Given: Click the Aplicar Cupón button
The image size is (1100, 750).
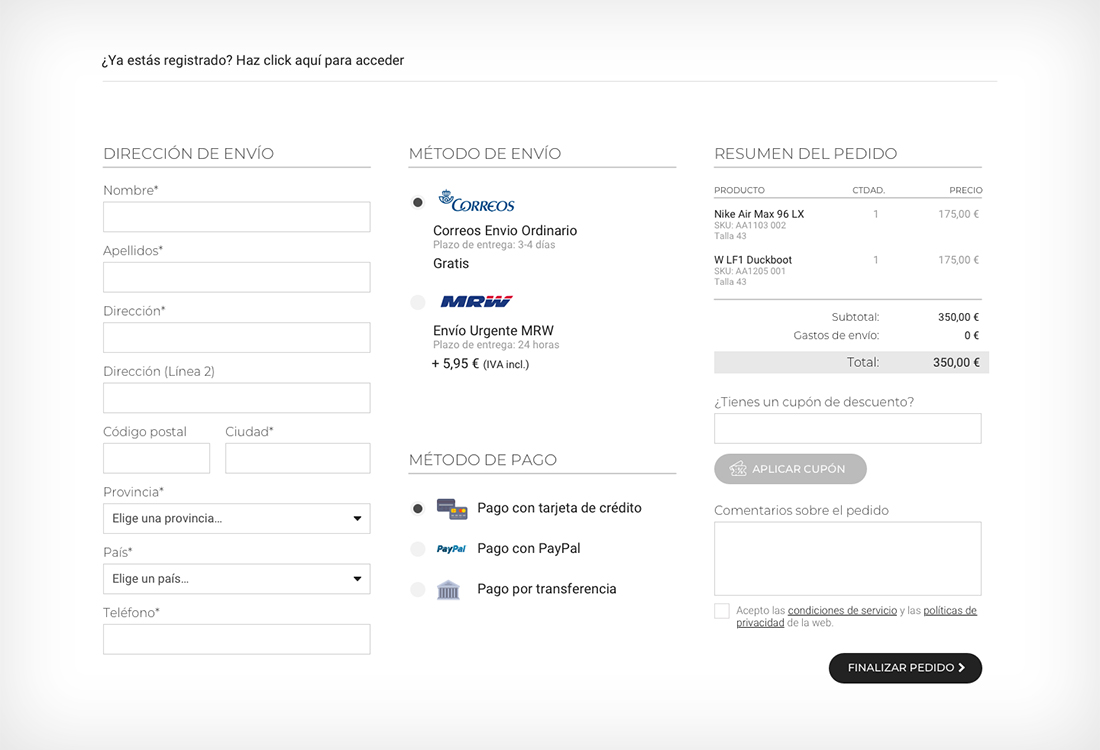Looking at the screenshot, I should pos(790,469).
